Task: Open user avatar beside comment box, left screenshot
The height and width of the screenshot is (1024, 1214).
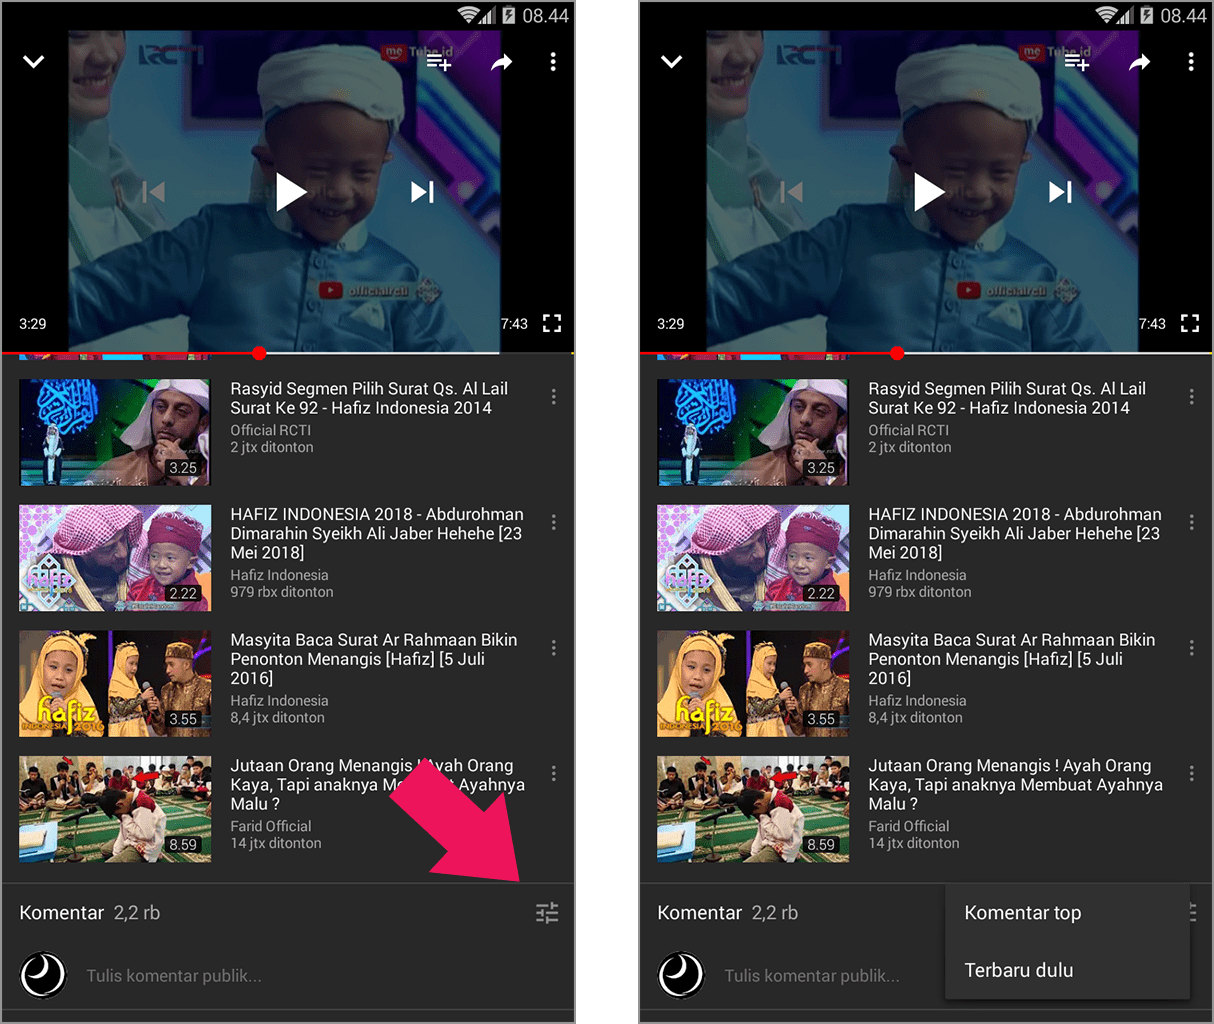Action: tap(43, 975)
